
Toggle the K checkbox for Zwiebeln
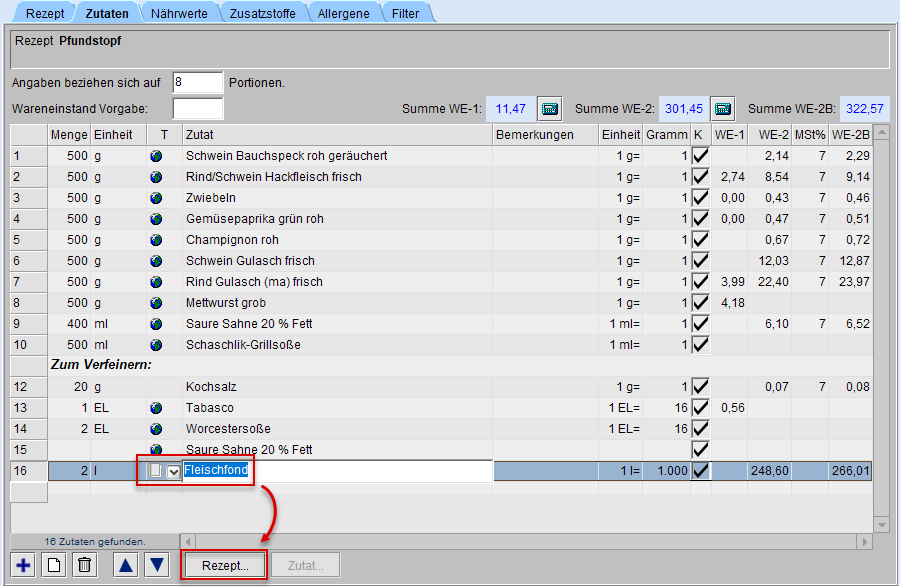(700, 198)
